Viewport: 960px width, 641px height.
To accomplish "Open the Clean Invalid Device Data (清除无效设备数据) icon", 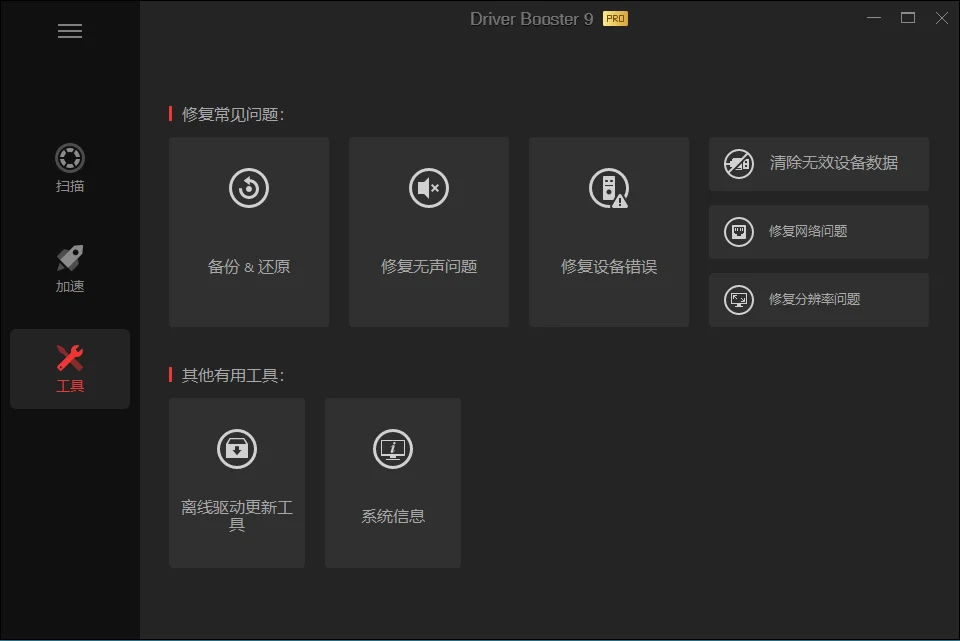I will tap(739, 164).
